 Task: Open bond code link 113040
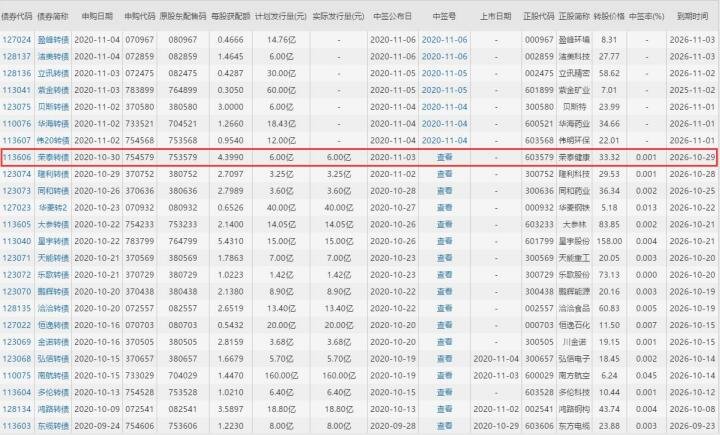[17, 241]
